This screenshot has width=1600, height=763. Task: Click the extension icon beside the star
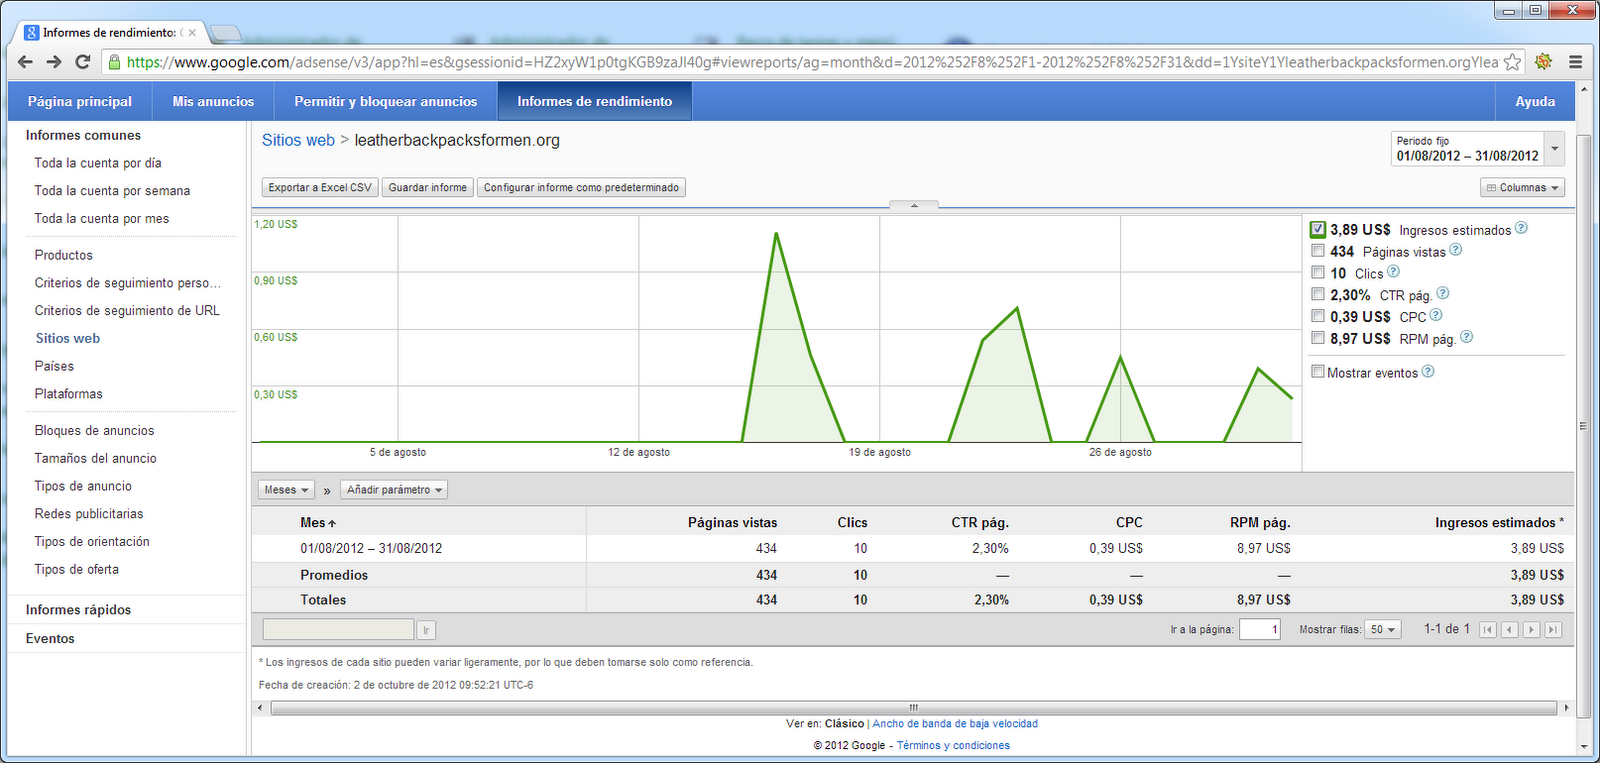[1544, 62]
